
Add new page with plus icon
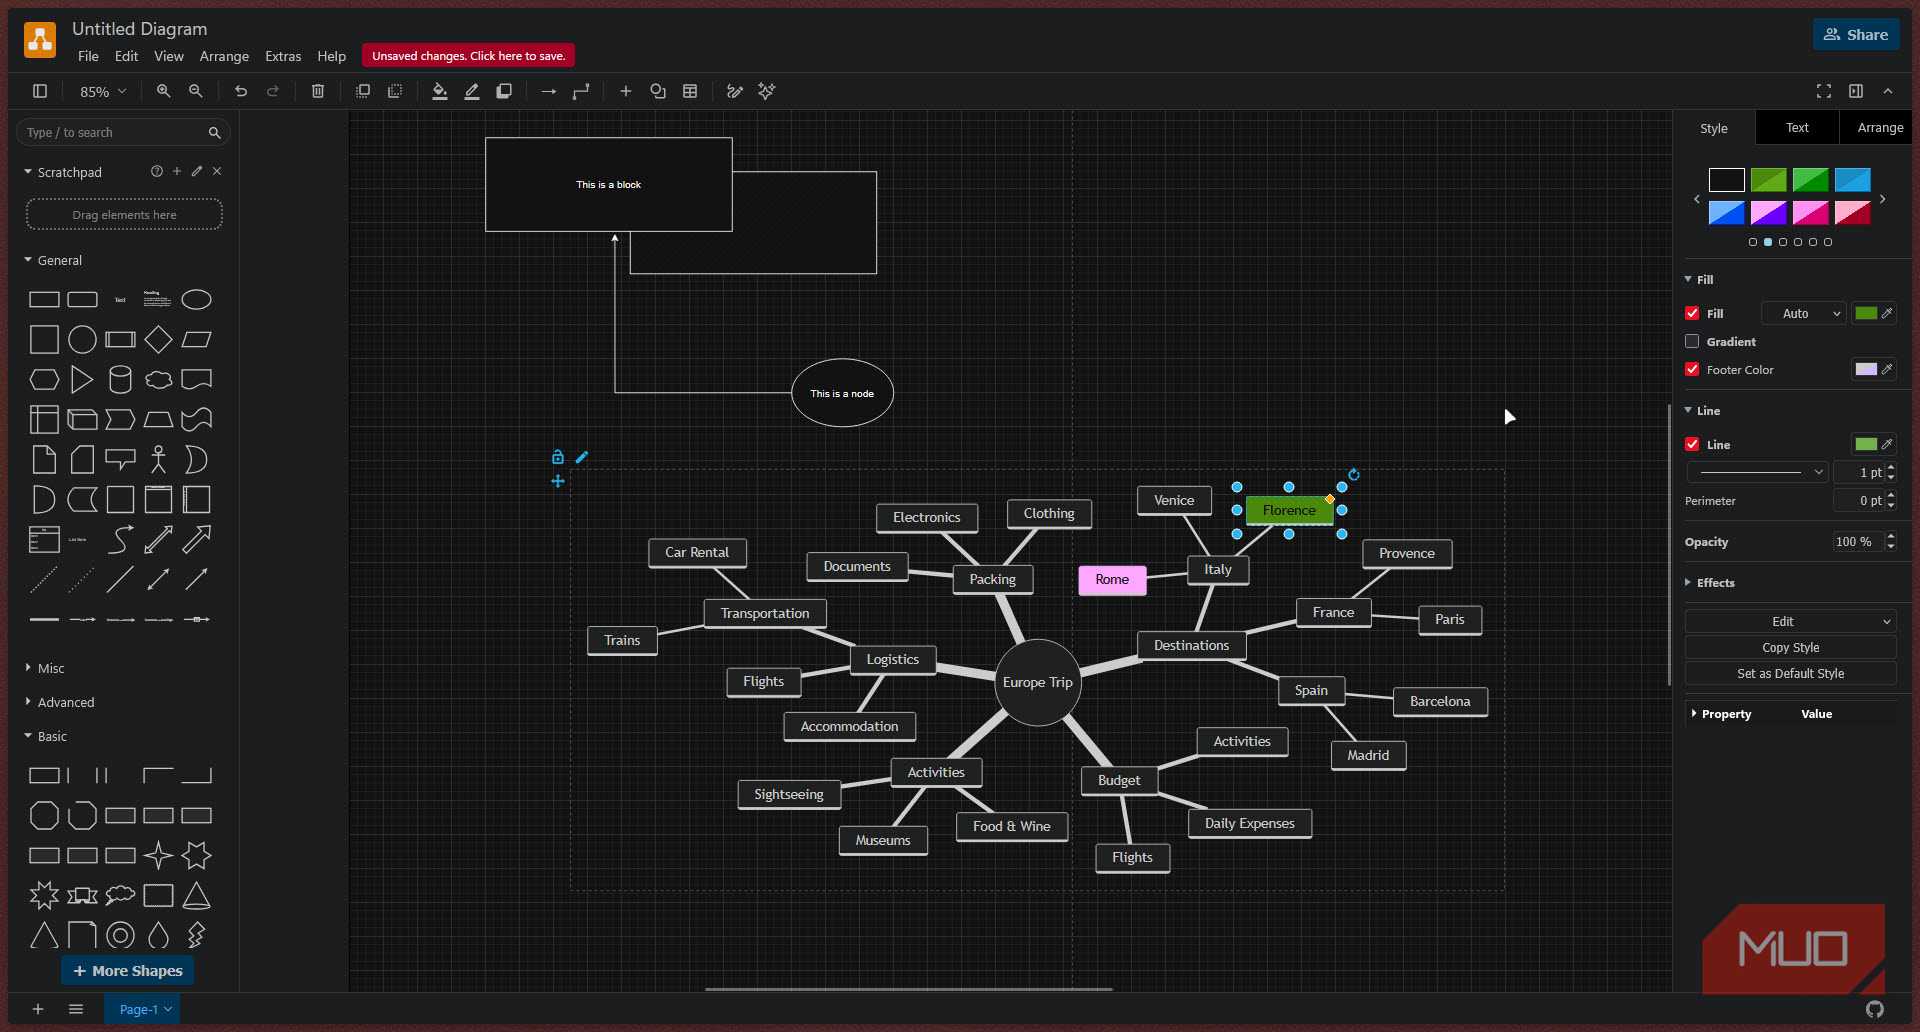38,1009
